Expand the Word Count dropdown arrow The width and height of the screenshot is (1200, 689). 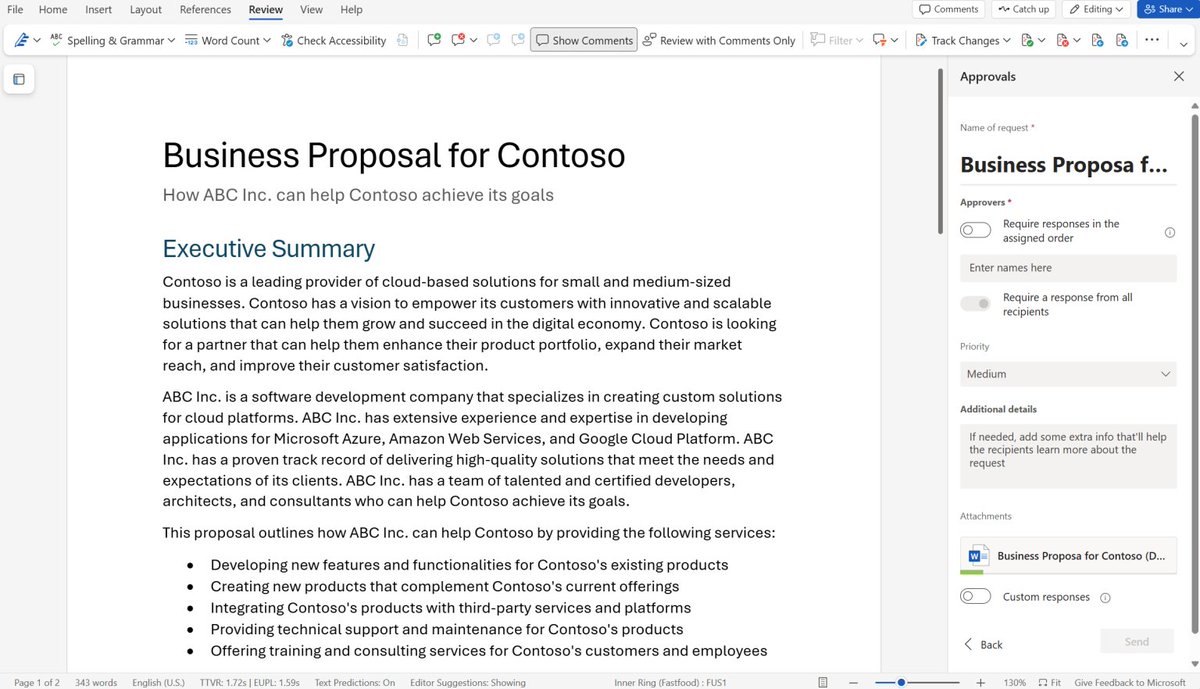267,40
